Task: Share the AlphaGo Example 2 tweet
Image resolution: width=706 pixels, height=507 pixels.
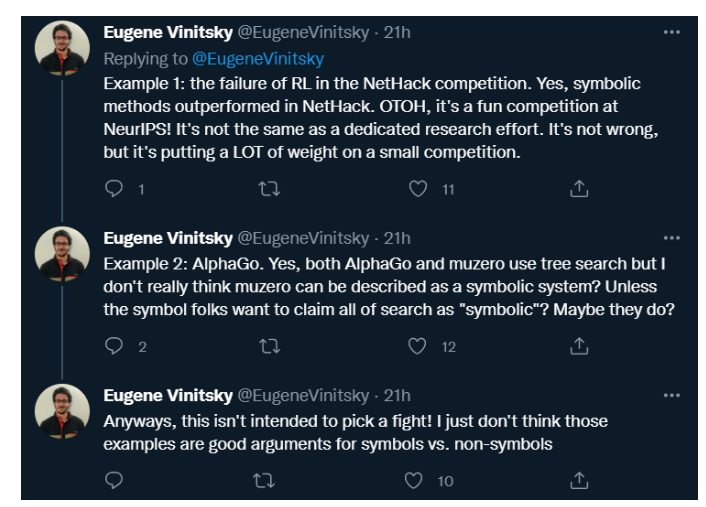Action: click(579, 346)
